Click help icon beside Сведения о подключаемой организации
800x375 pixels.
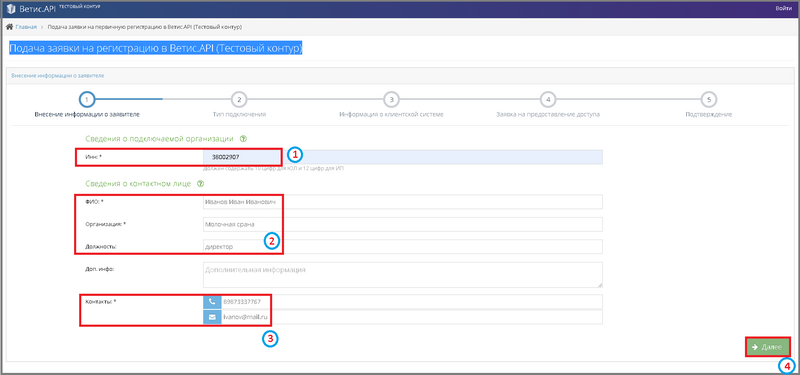tap(243, 138)
